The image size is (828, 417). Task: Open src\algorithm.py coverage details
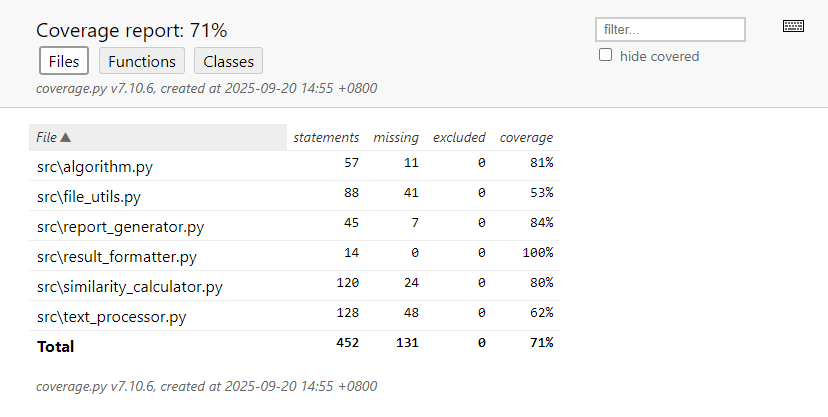click(x=95, y=167)
